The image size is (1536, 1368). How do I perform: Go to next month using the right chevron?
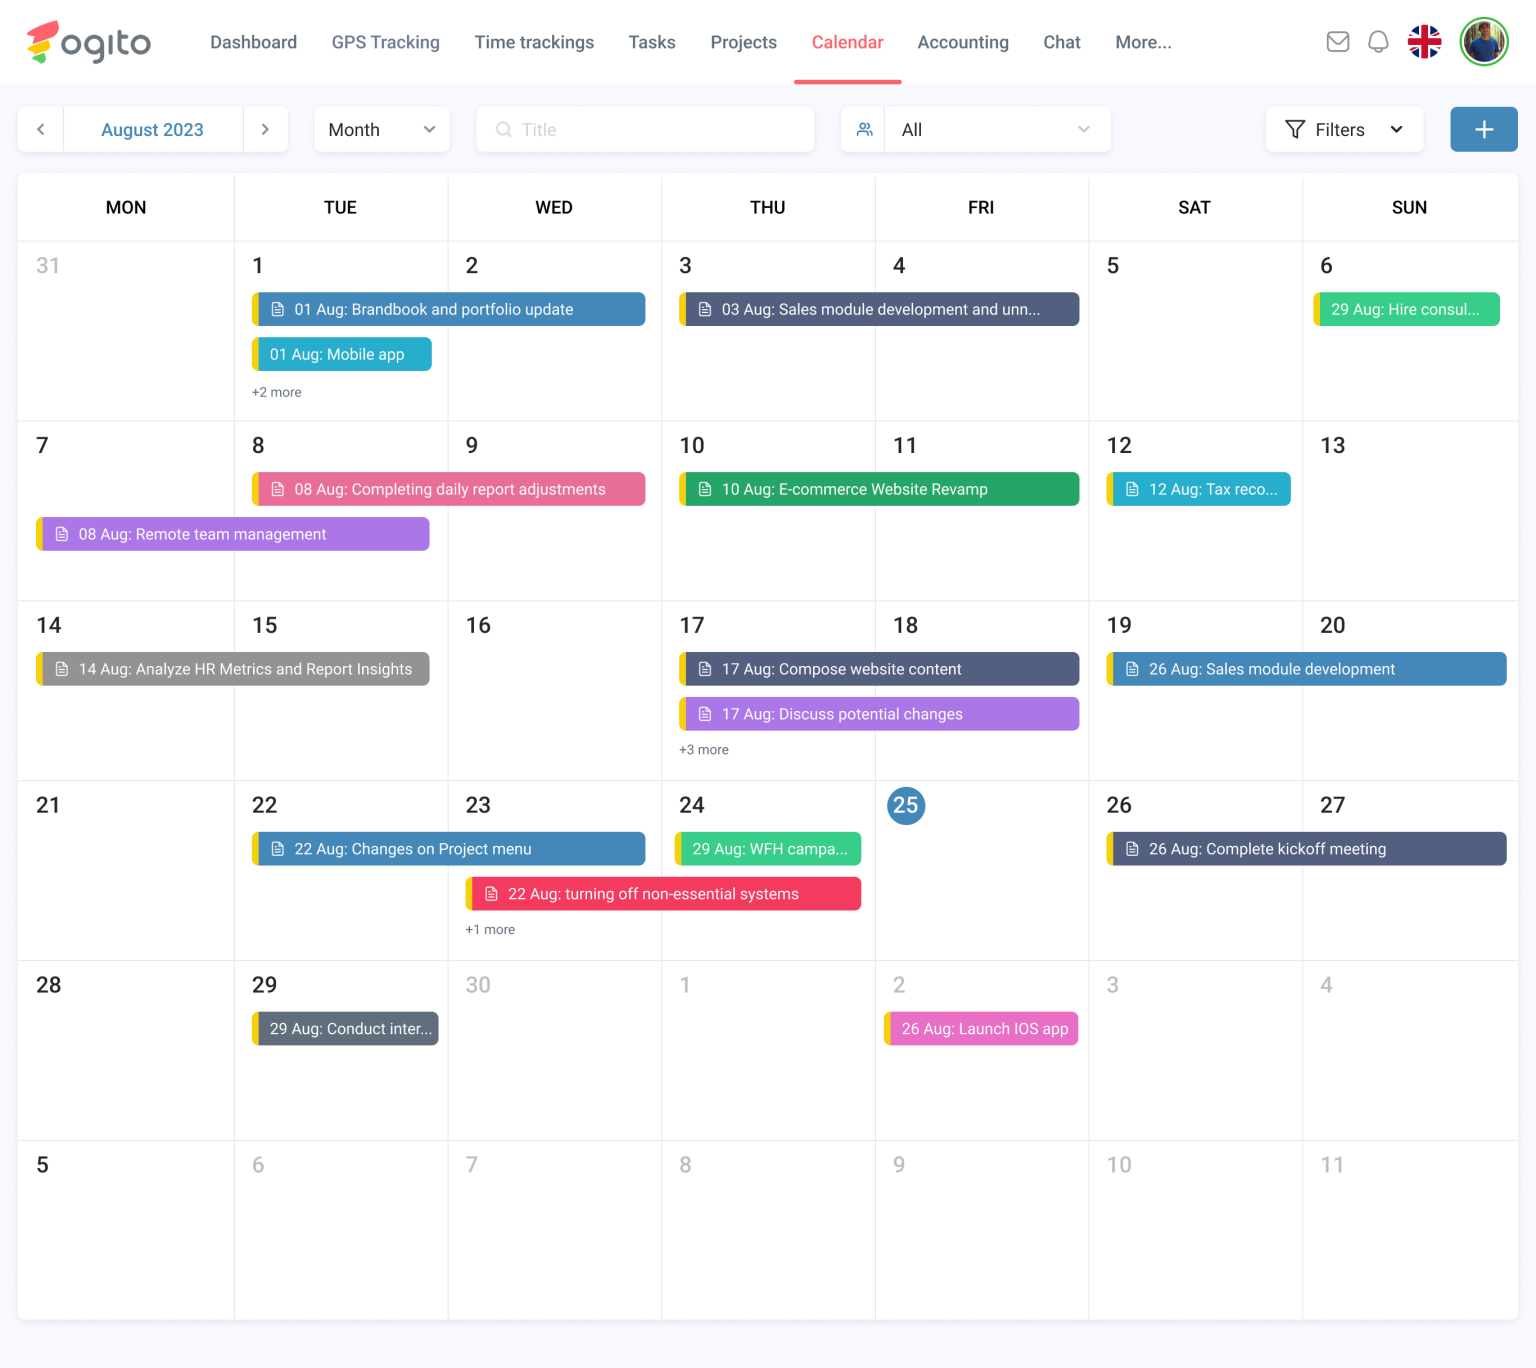[265, 129]
